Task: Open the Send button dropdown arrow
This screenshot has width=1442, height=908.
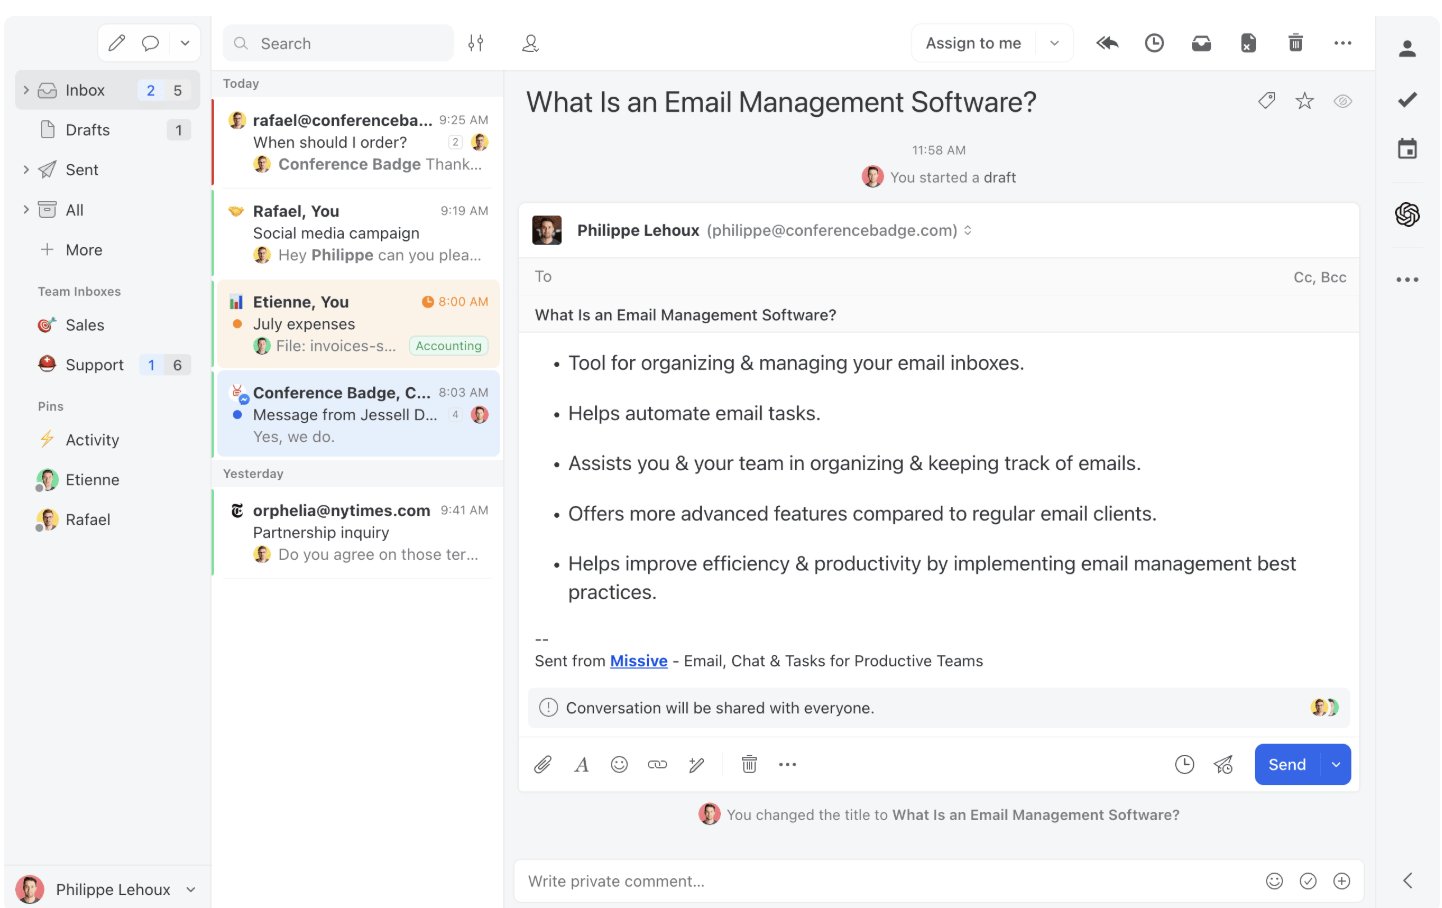Action: 1336,765
